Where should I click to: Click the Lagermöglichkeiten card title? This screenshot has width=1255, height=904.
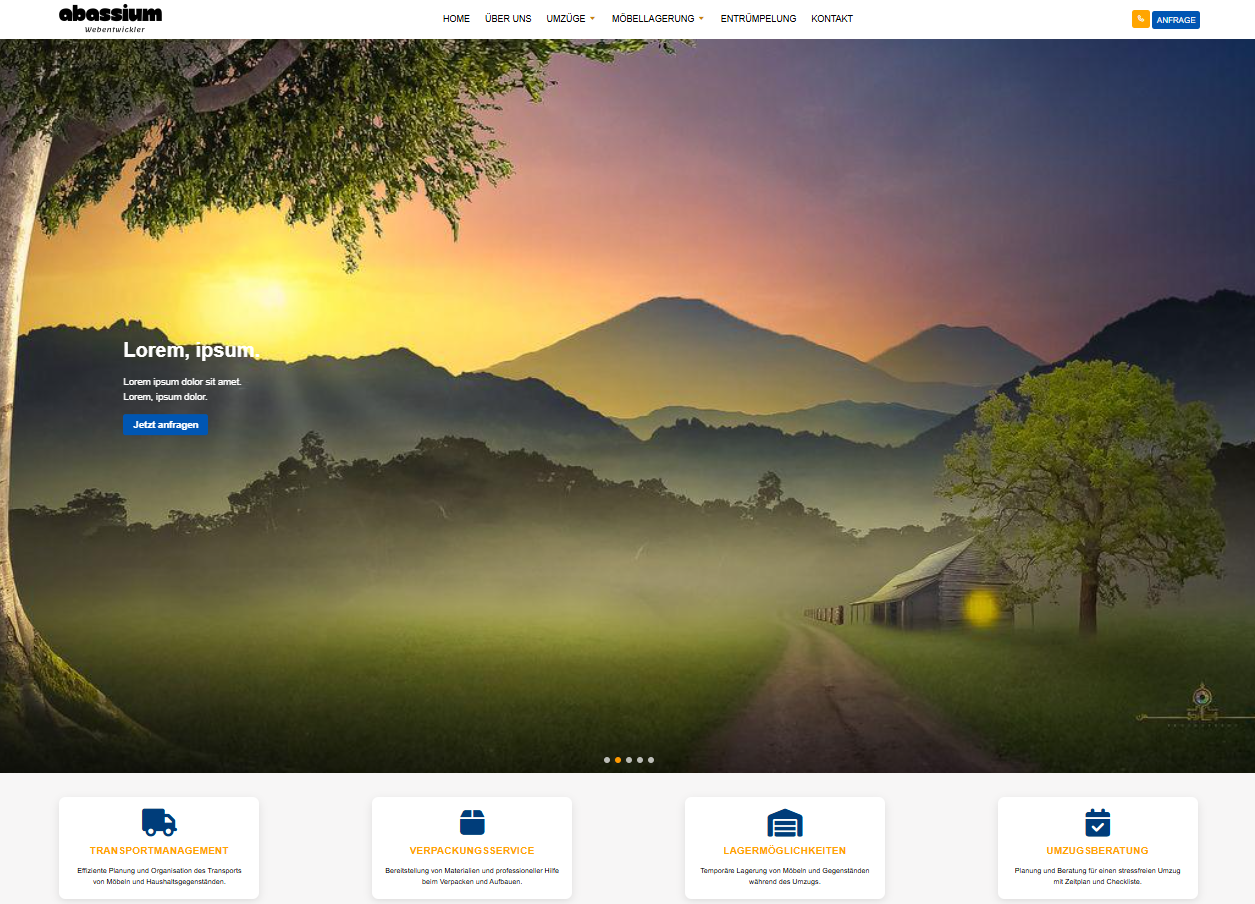pos(785,851)
